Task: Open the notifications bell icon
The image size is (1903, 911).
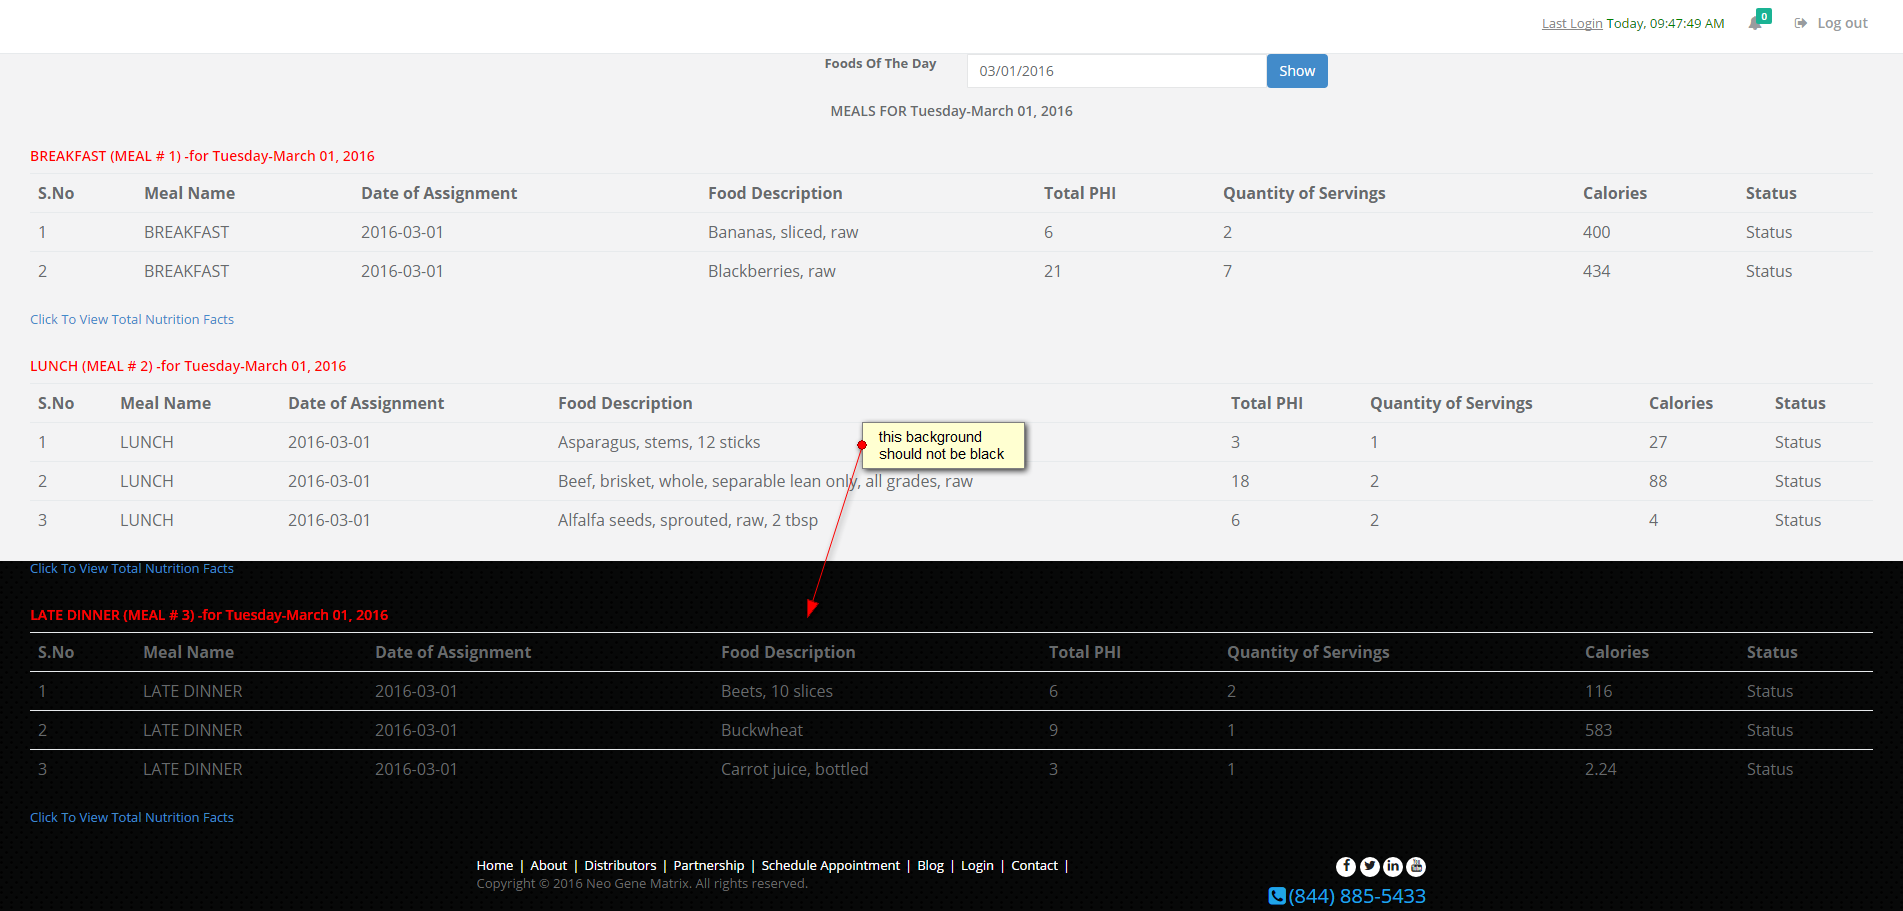Action: pos(1755,23)
